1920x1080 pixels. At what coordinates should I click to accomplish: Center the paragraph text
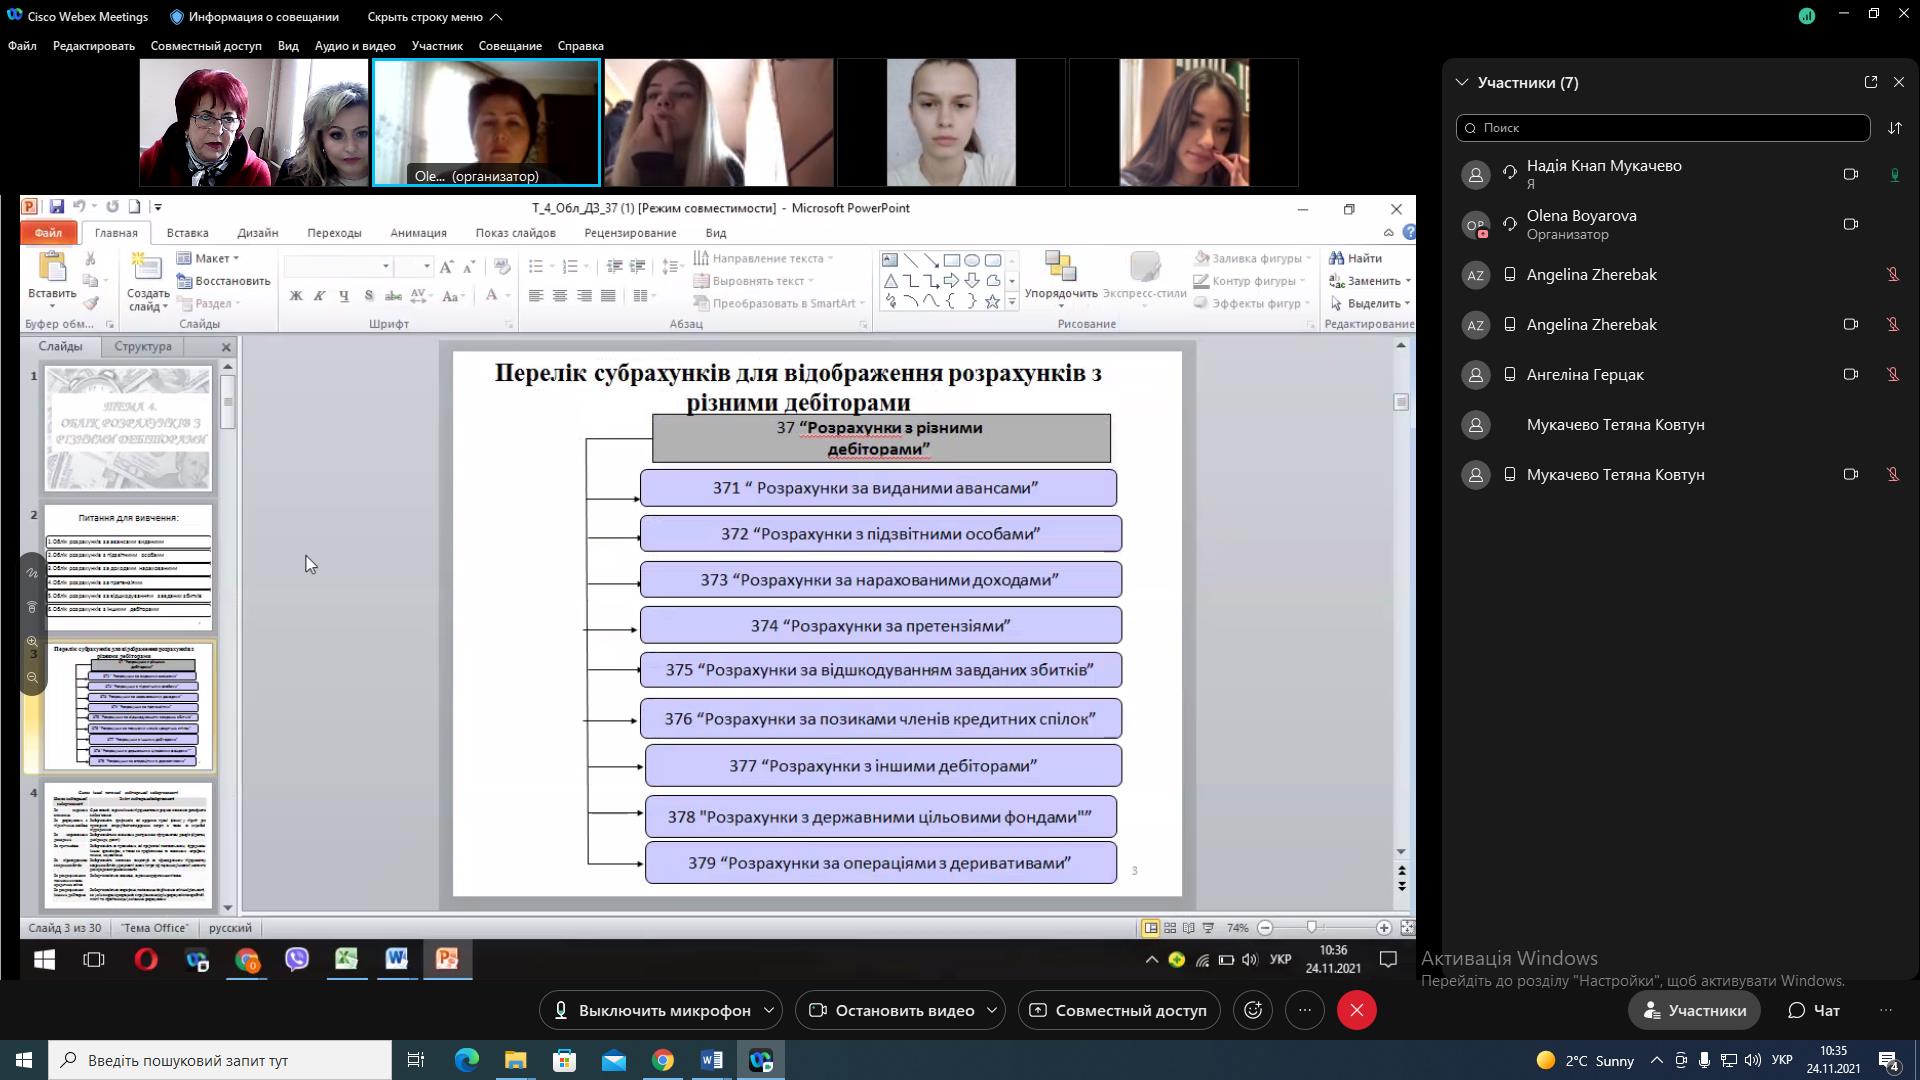pyautogui.click(x=560, y=296)
